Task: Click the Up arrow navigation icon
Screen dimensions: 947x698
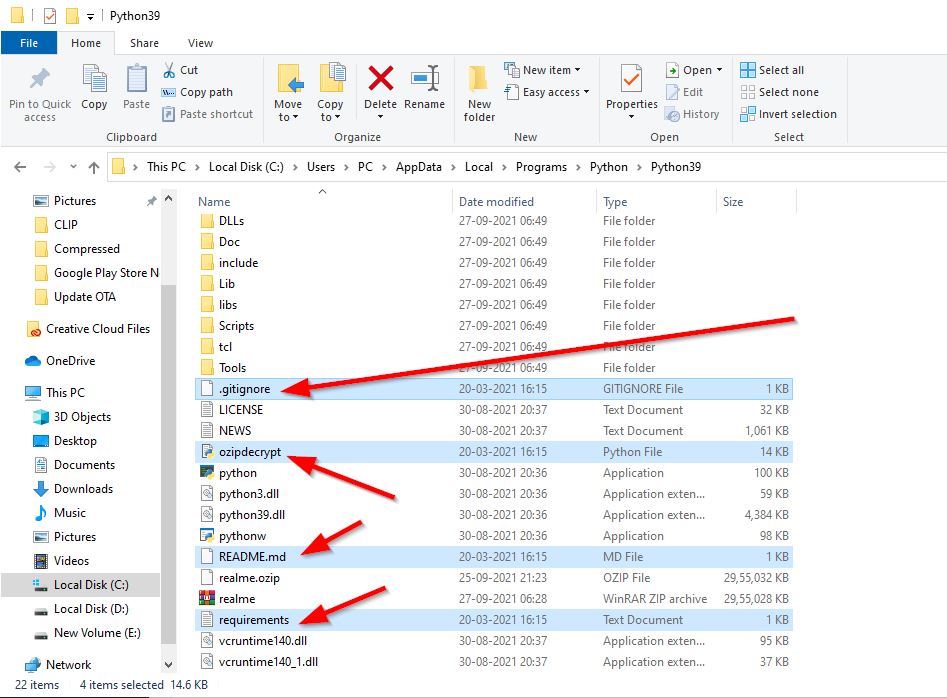Action: 94,167
